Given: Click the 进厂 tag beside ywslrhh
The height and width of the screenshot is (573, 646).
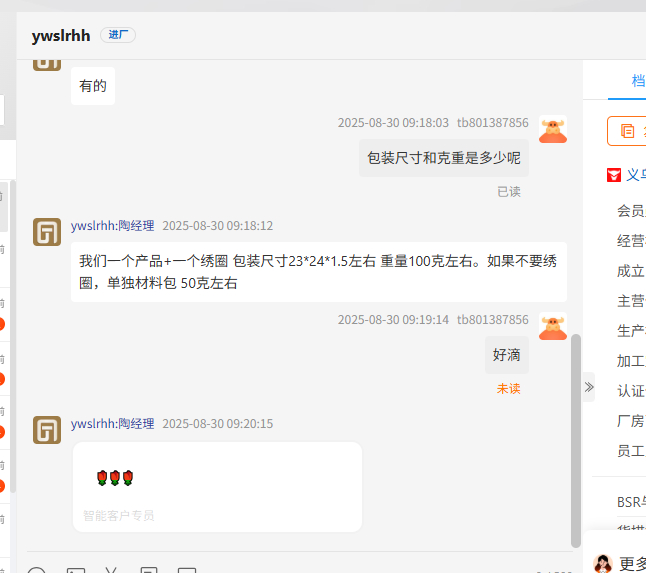Looking at the screenshot, I should (x=118, y=35).
